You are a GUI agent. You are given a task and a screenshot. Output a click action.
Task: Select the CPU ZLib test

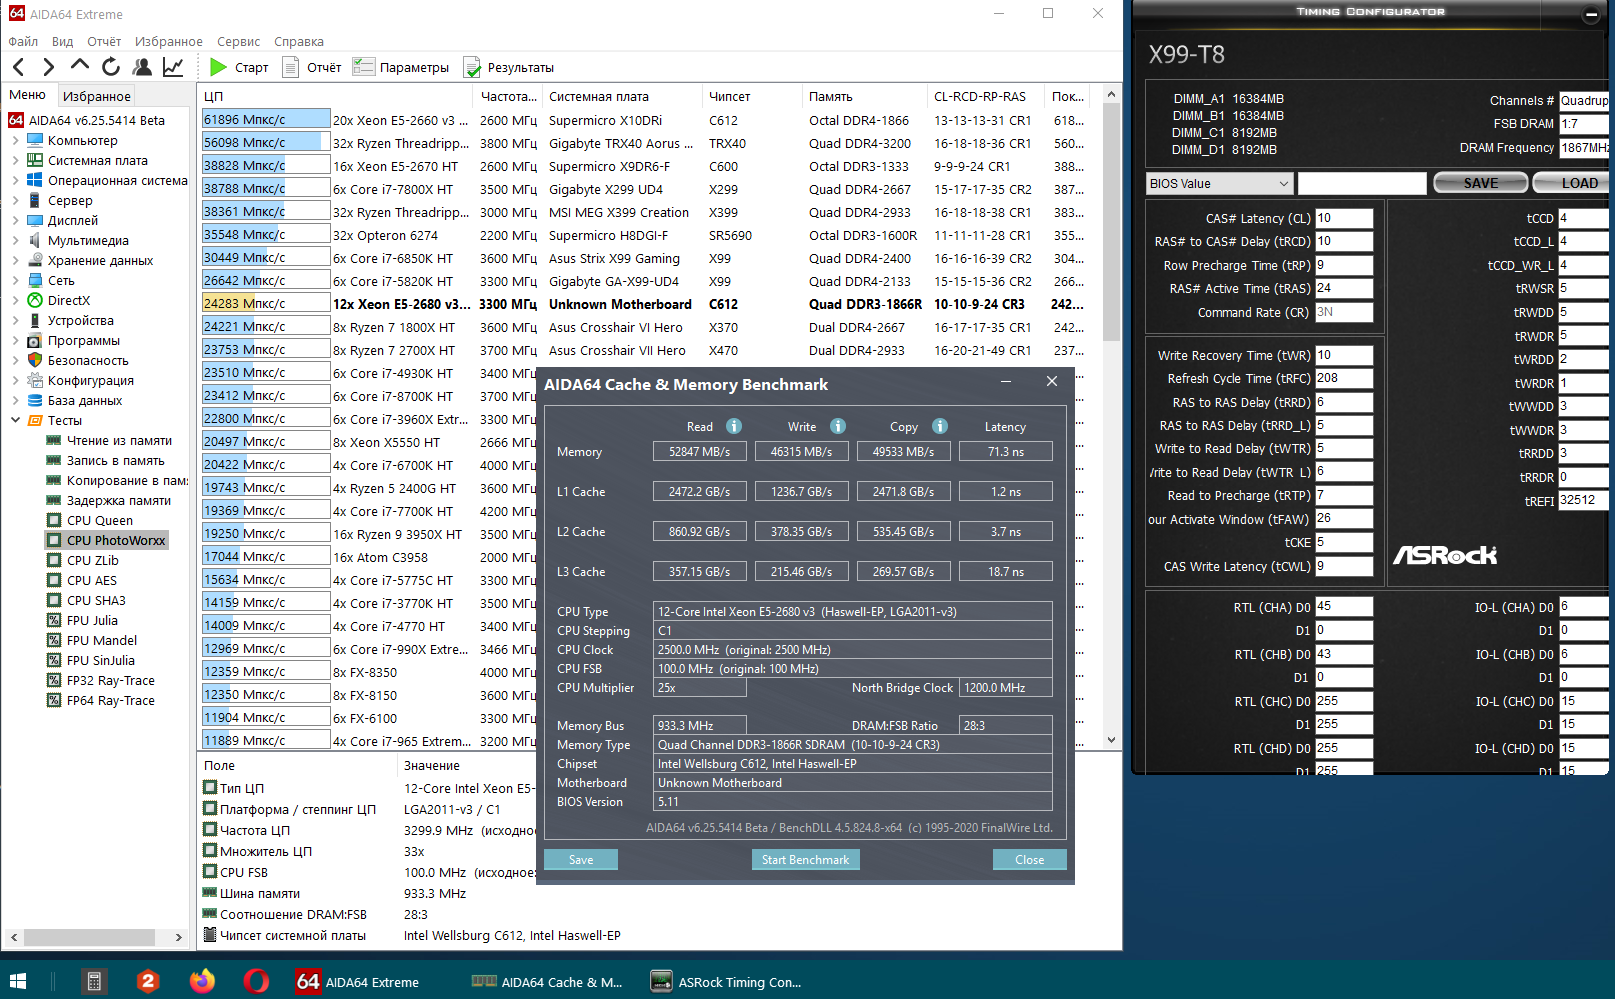point(92,560)
